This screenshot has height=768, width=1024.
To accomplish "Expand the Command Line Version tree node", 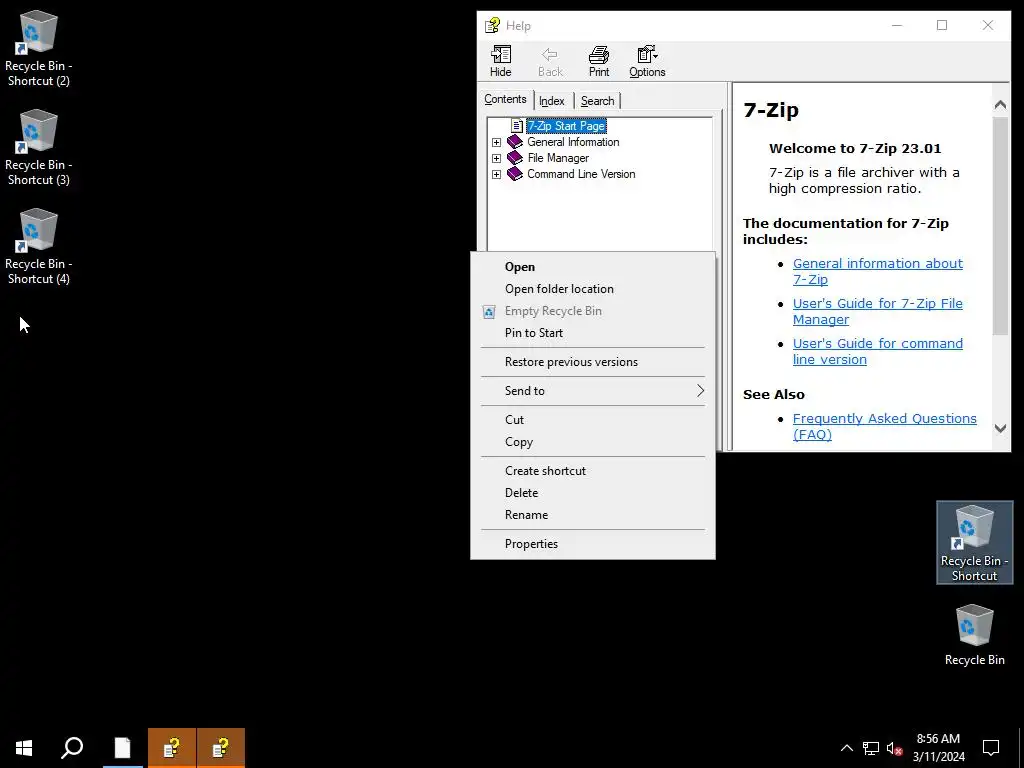I will [x=496, y=174].
